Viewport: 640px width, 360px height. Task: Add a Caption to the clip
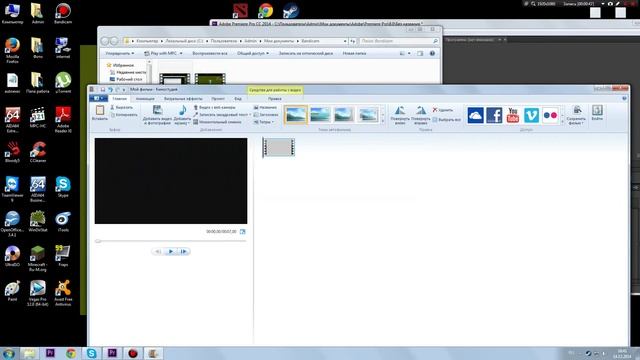266,115
